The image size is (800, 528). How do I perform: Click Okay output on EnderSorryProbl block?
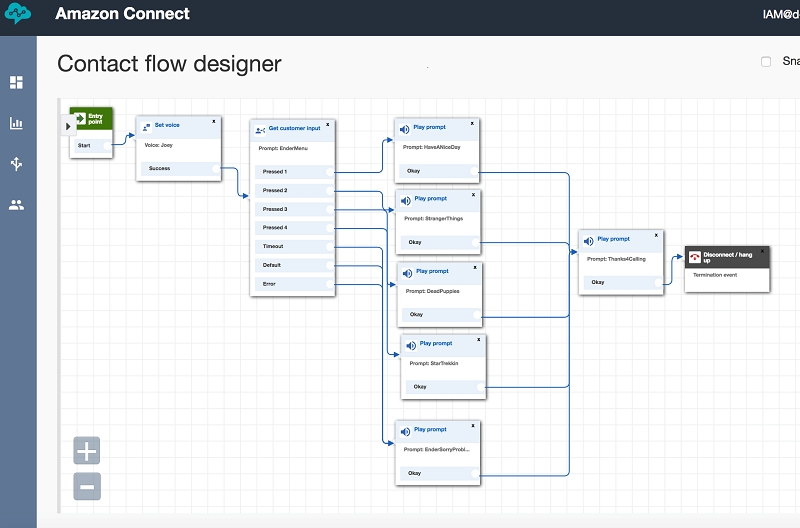coord(440,473)
